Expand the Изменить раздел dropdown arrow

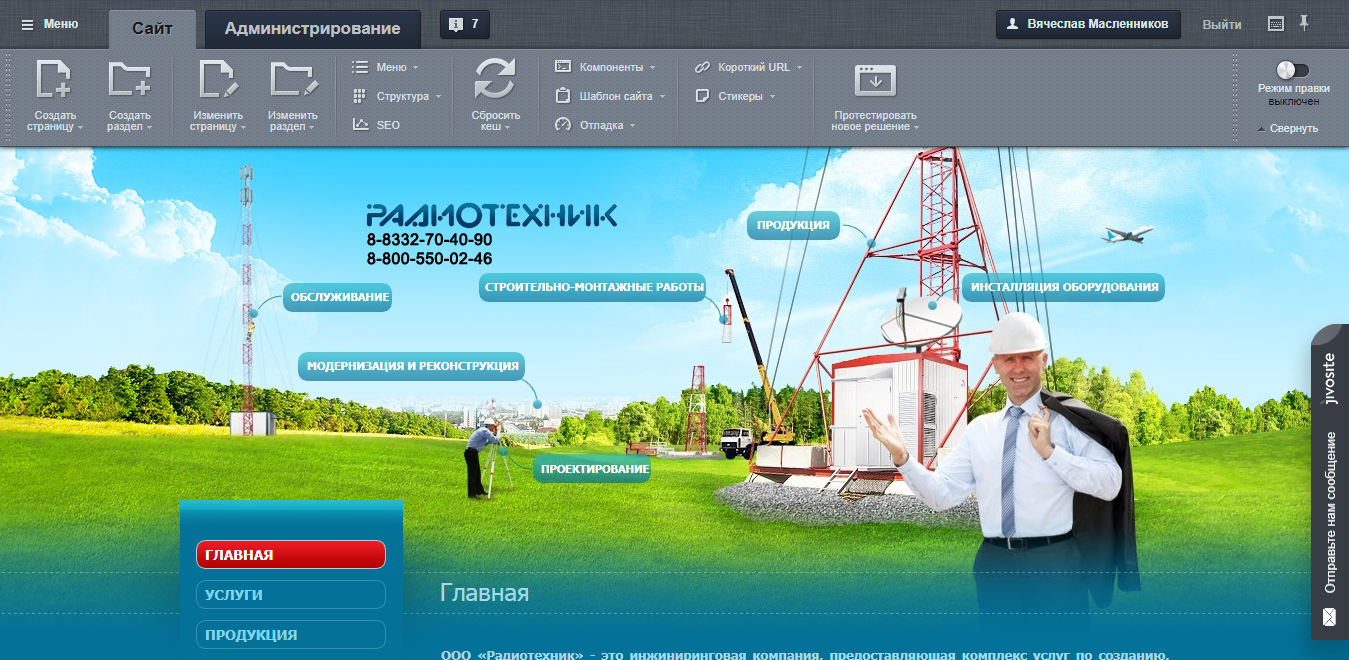(311, 128)
